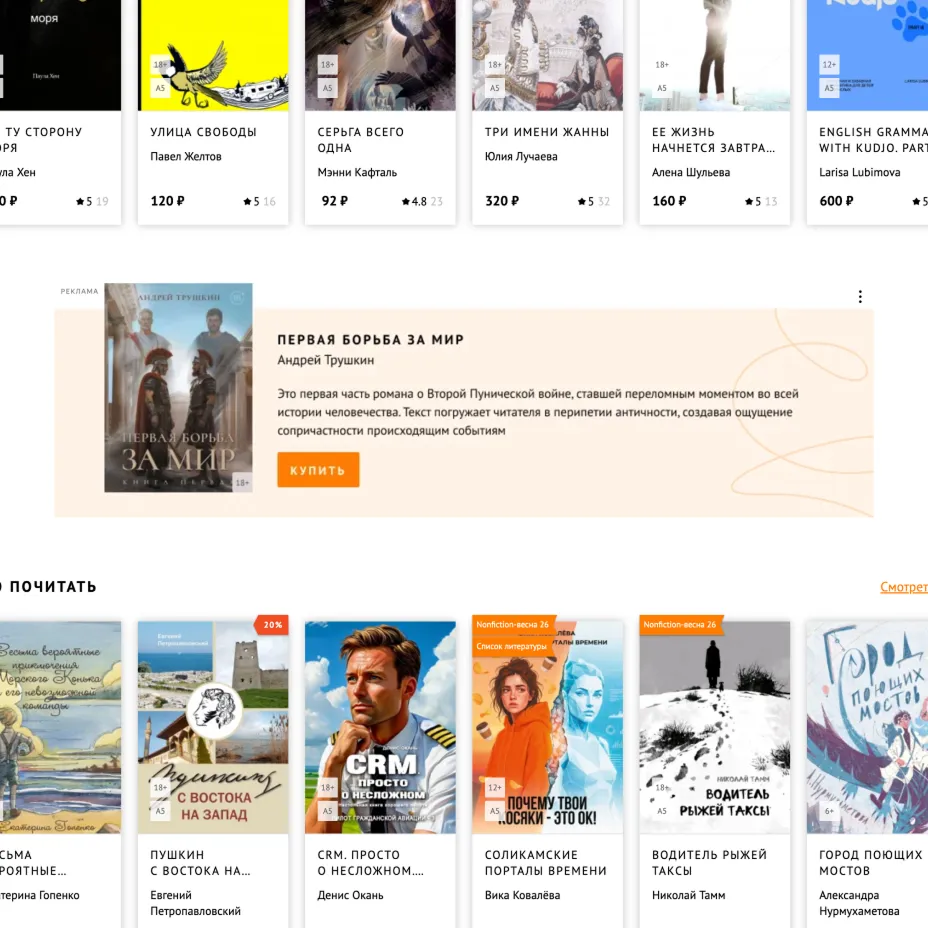
Task: Select author Вика Ковалёва
Action: 522,895
